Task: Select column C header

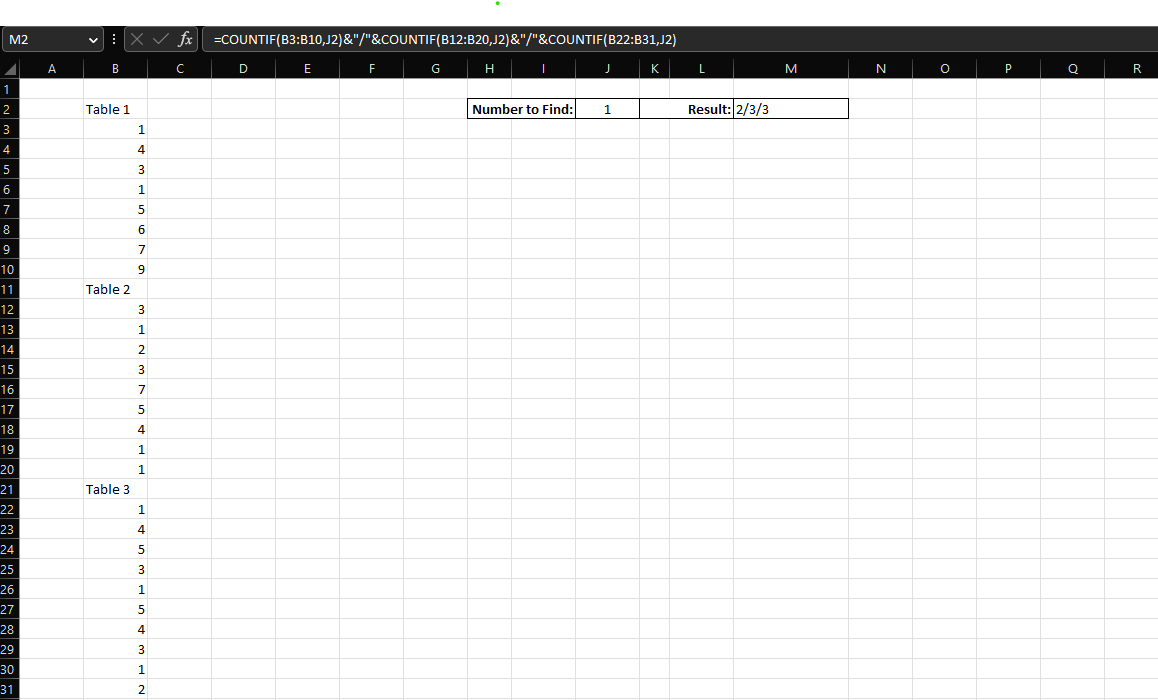Action: 179,69
